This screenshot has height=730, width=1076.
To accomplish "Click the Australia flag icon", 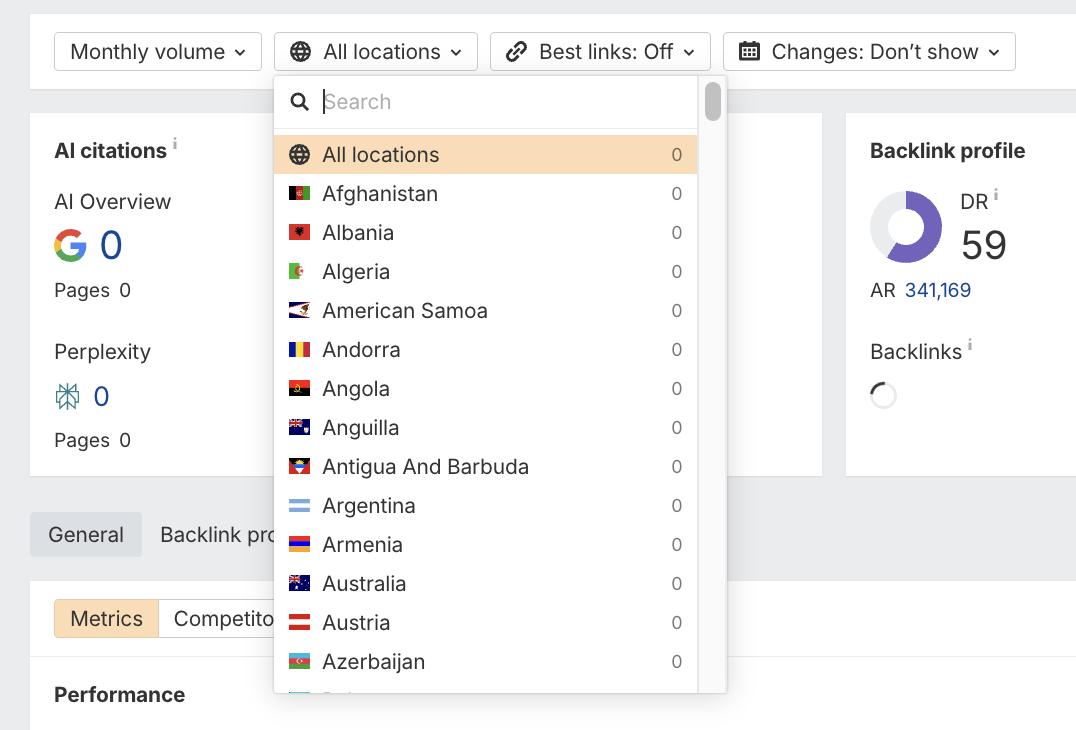I will [x=299, y=584].
